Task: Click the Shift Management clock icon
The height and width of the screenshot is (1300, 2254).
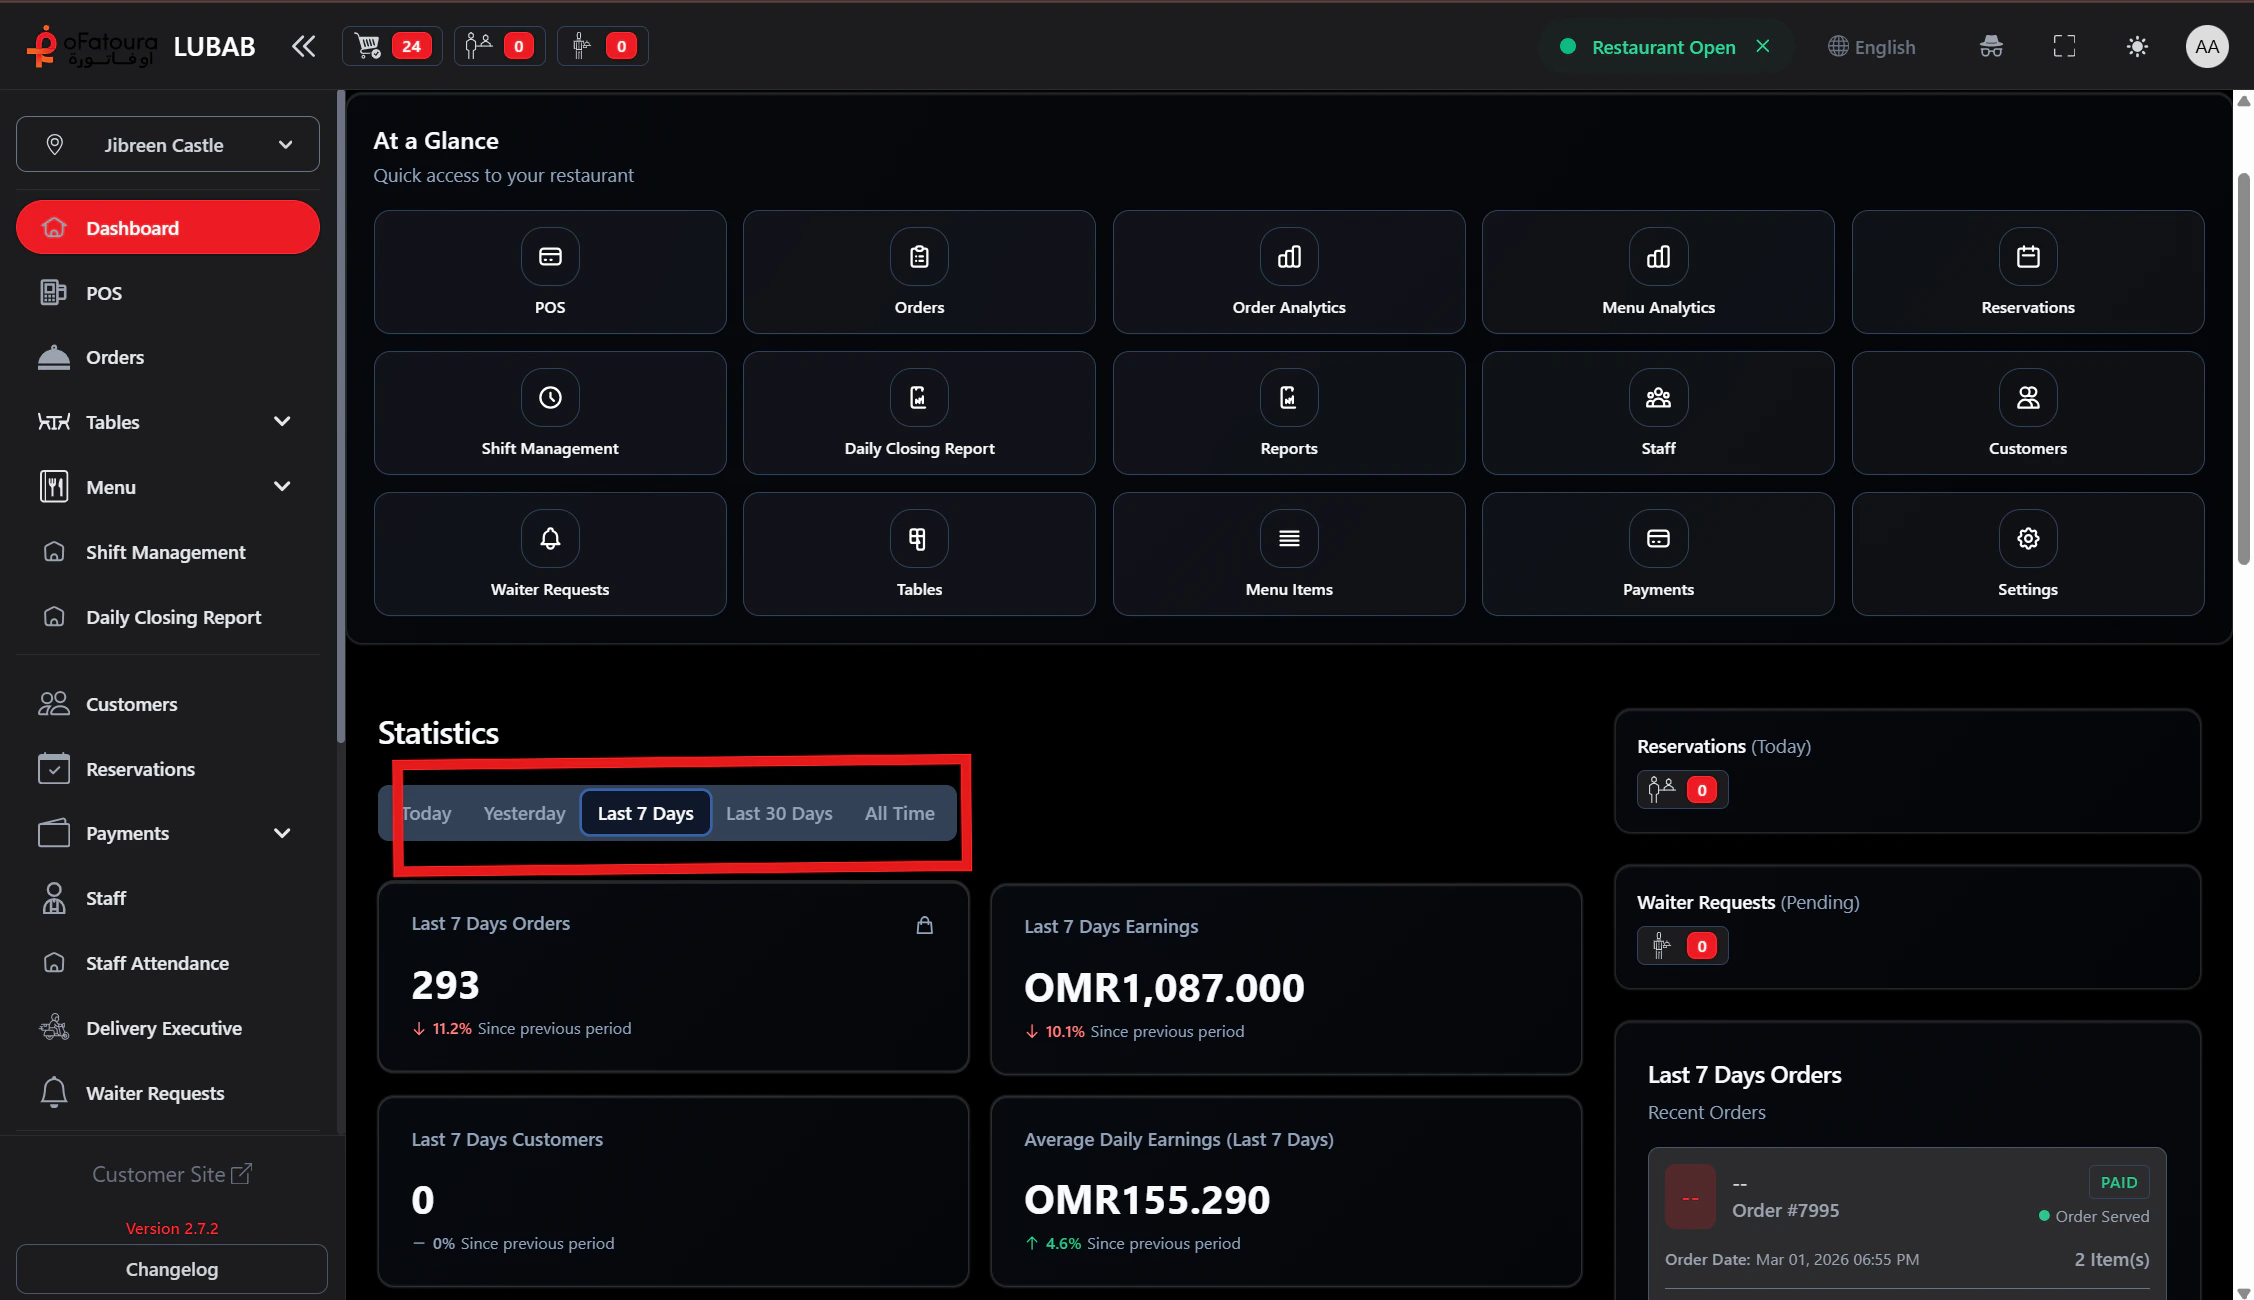Action: pos(549,397)
